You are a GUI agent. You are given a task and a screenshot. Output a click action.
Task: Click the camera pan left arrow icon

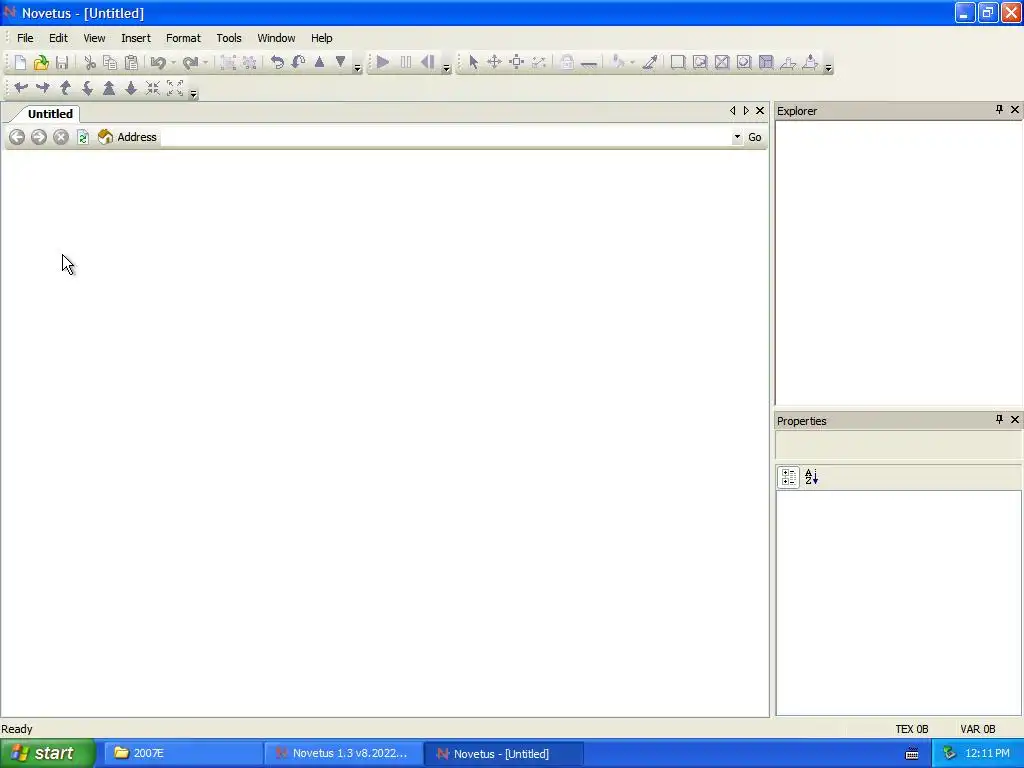(x=20, y=88)
